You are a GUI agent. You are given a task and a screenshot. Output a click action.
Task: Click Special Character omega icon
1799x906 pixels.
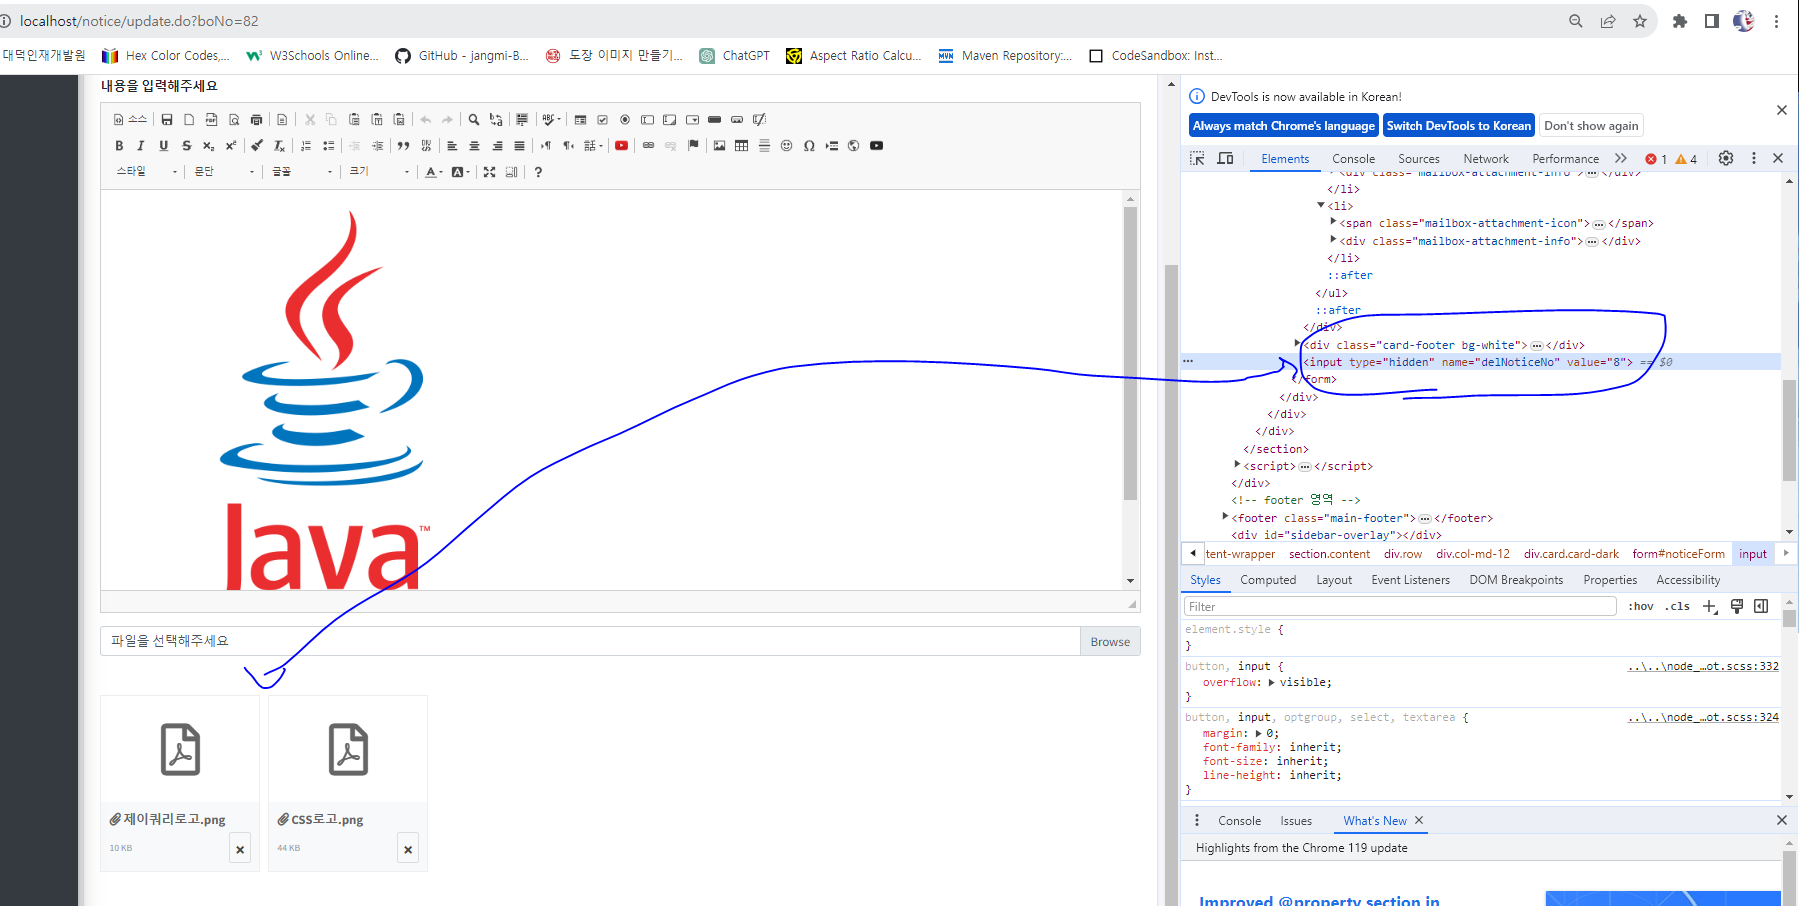(809, 146)
